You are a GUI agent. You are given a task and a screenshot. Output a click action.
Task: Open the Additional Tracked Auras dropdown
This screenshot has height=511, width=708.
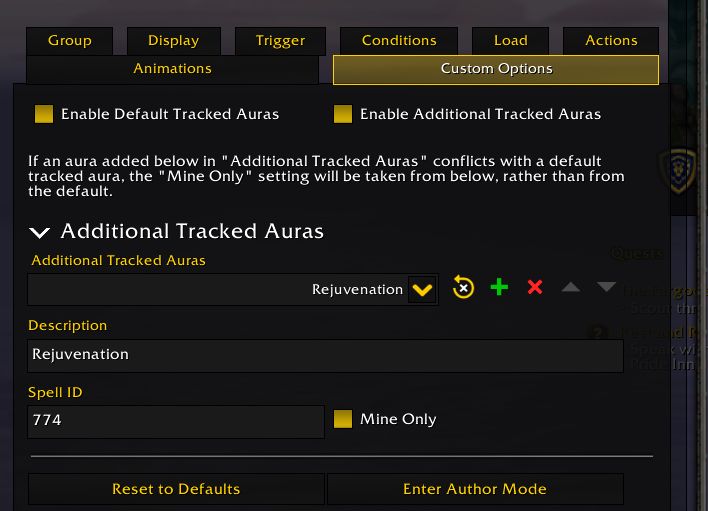[x=423, y=289]
